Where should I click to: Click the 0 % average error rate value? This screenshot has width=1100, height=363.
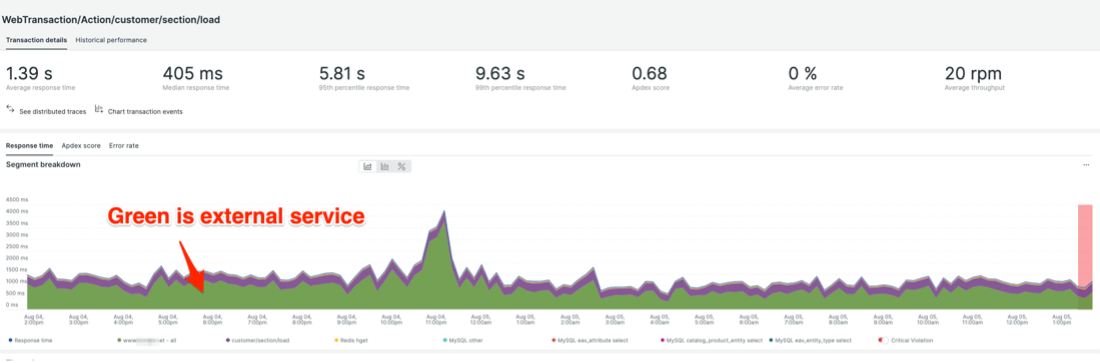[803, 73]
